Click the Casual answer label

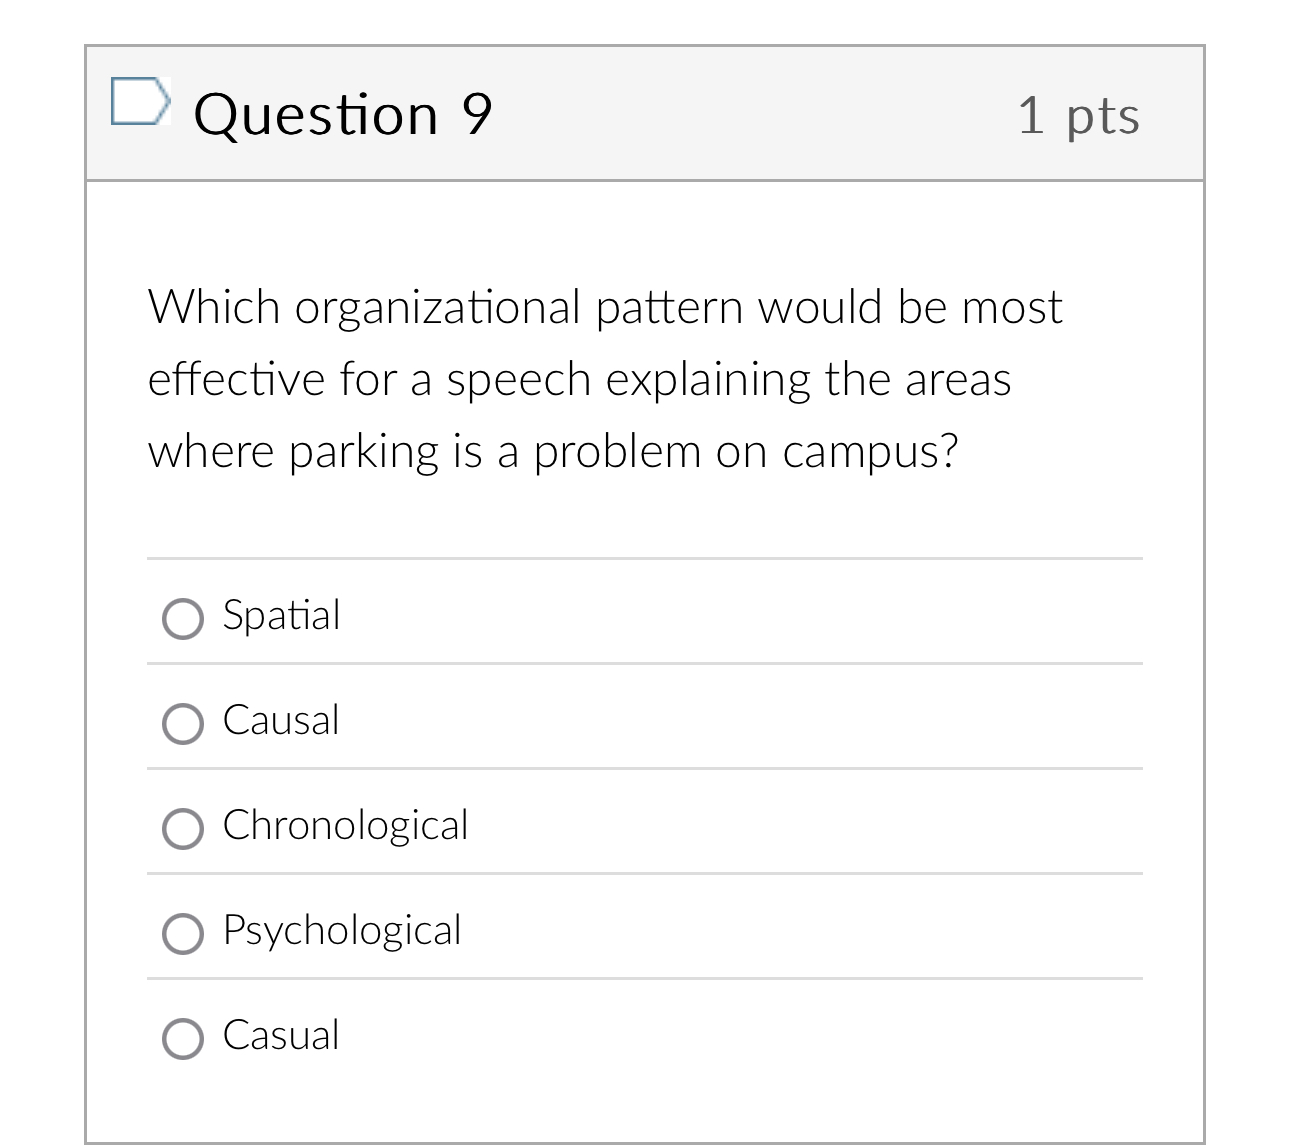coord(280,1035)
